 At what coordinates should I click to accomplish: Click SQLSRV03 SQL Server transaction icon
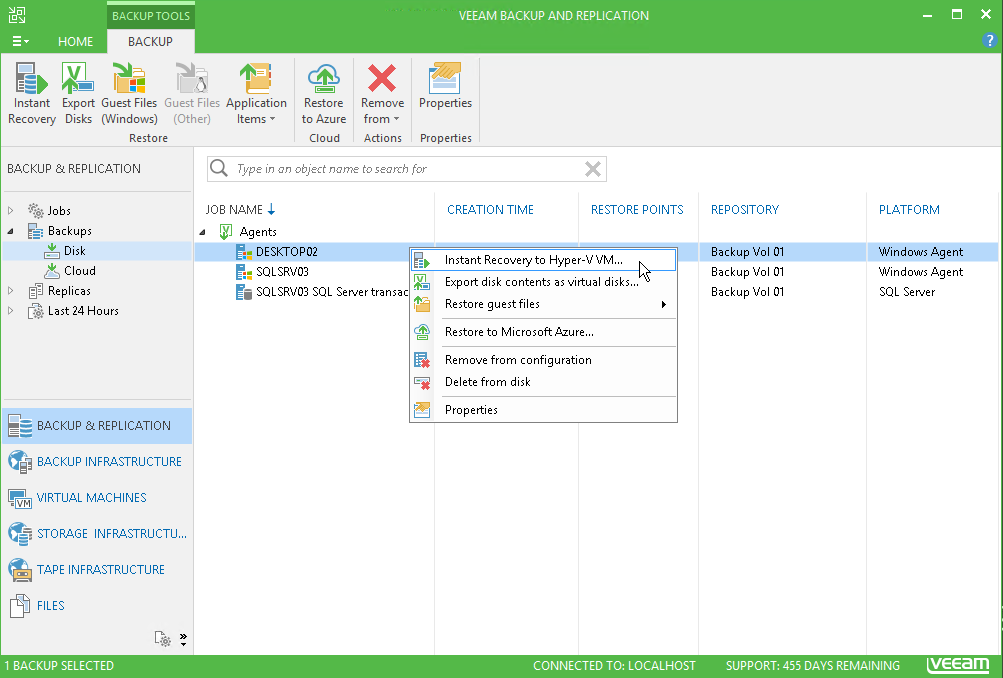pyautogui.click(x=244, y=292)
